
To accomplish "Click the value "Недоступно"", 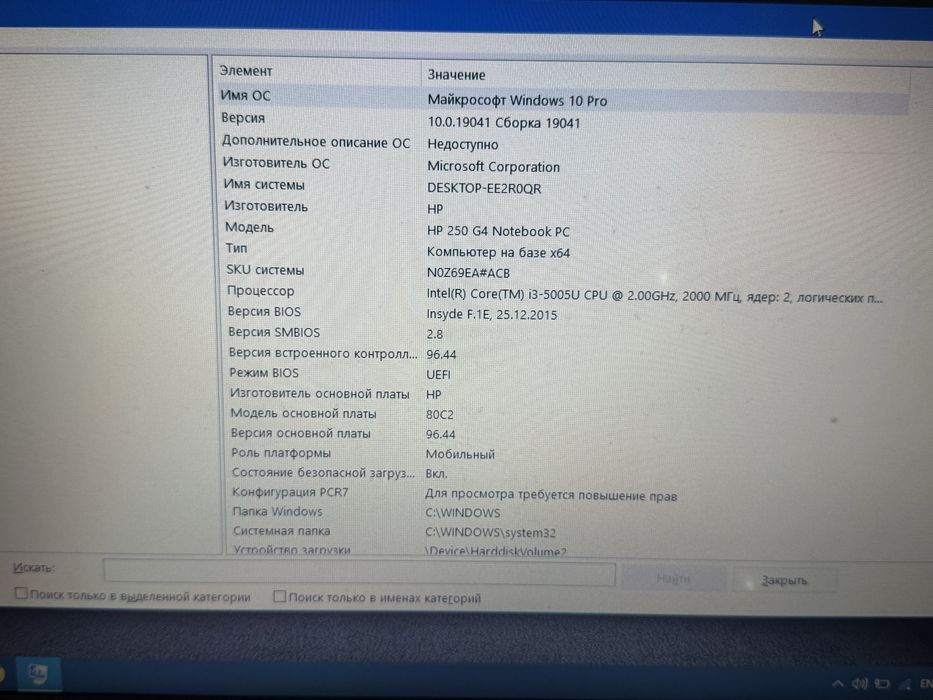I will pos(462,145).
